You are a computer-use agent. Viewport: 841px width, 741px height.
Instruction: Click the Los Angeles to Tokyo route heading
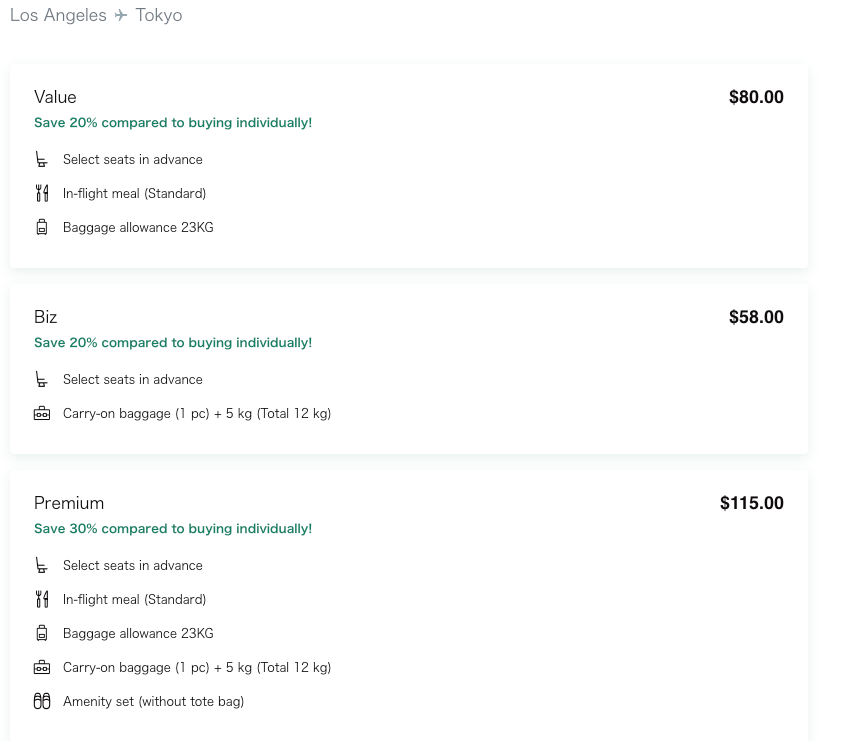(x=96, y=16)
